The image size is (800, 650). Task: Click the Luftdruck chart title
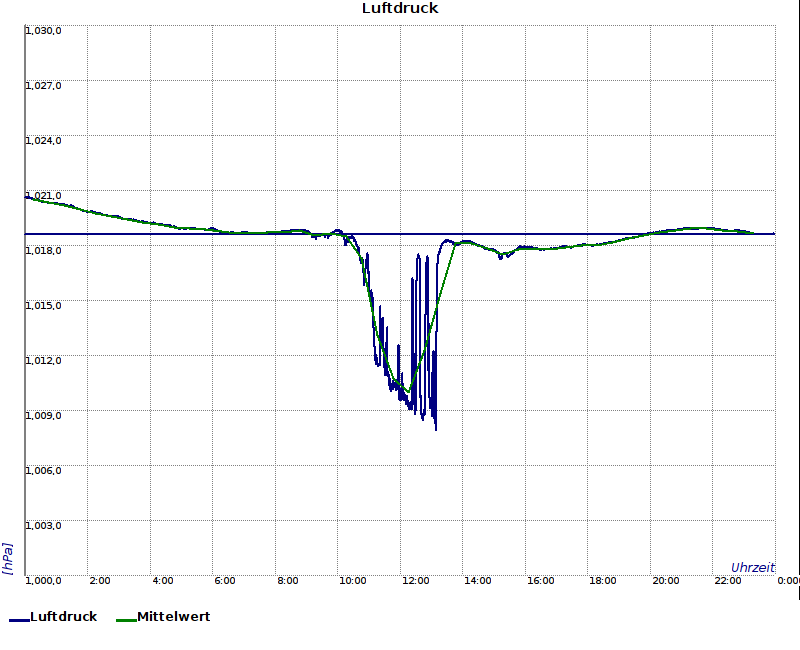tap(400, 8)
